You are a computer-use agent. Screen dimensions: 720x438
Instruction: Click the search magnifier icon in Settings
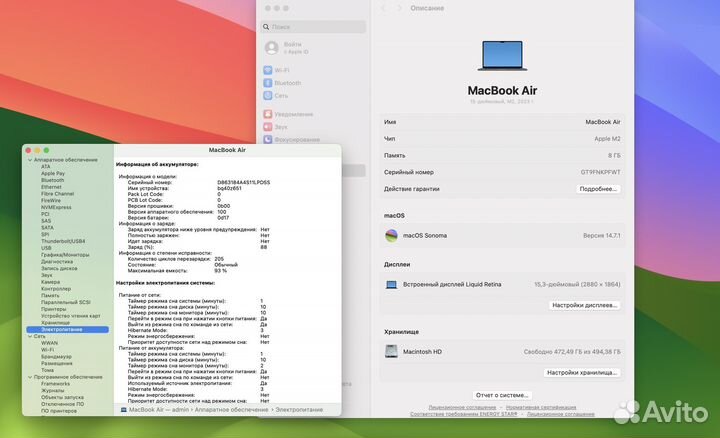[266, 27]
